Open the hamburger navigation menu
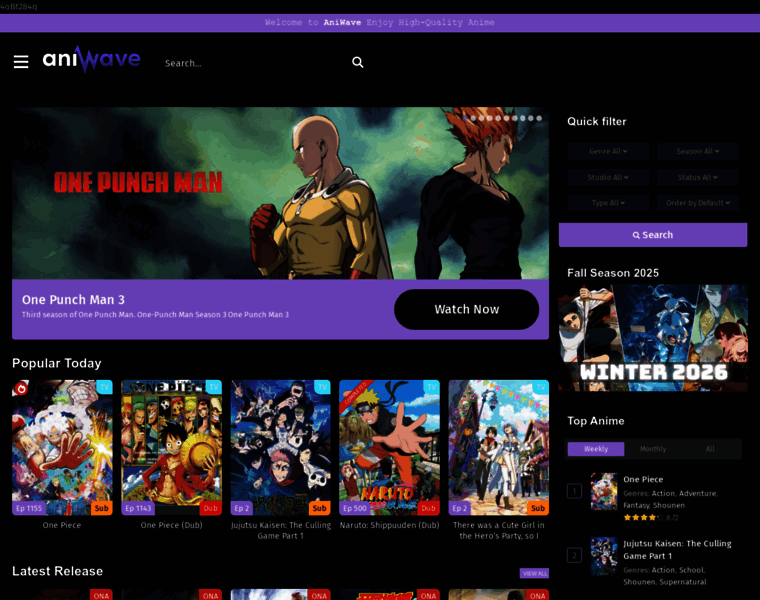The image size is (760, 600). (21, 62)
